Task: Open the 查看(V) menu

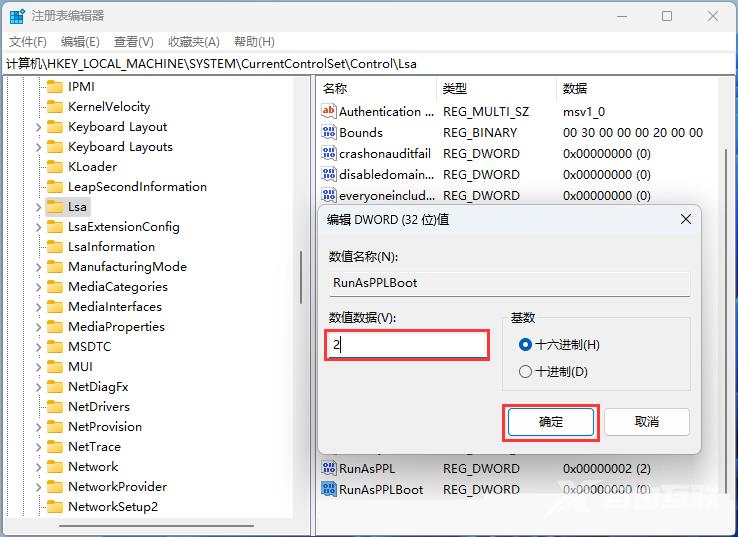Action: pyautogui.click(x=134, y=42)
